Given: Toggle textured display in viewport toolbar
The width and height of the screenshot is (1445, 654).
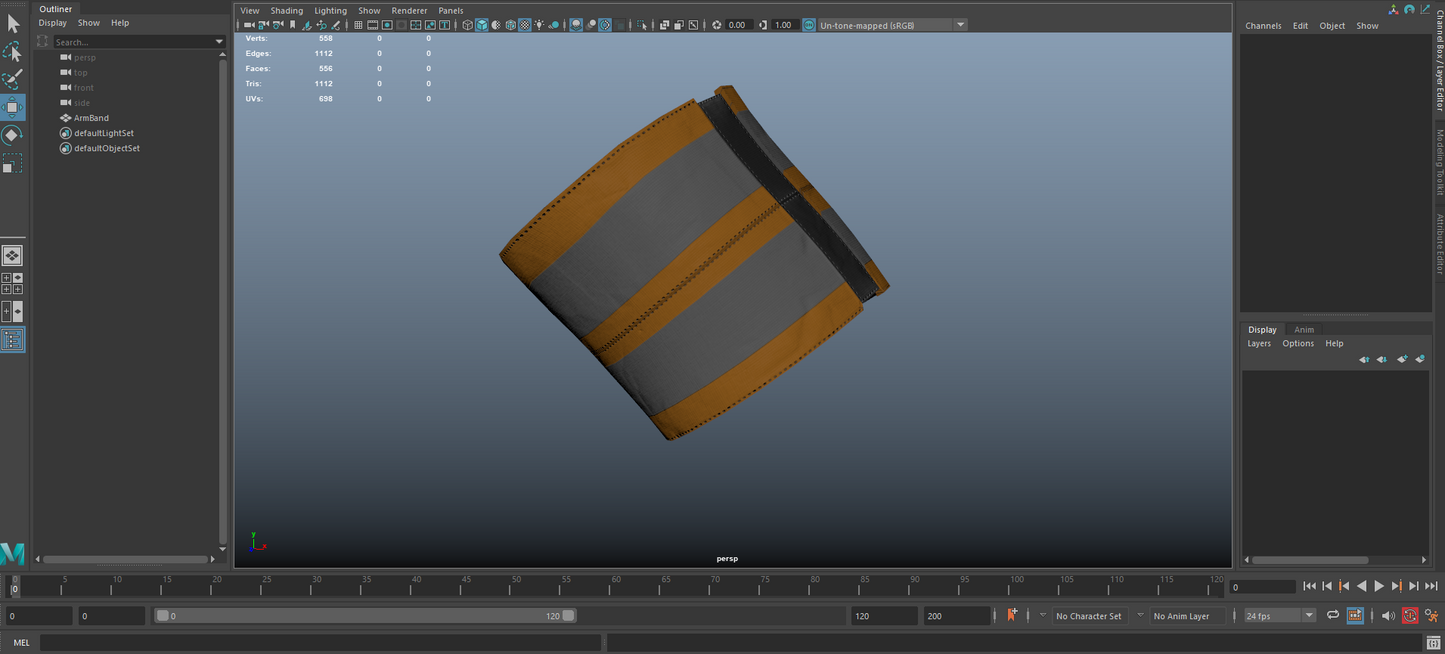Looking at the screenshot, I should click(x=525, y=25).
